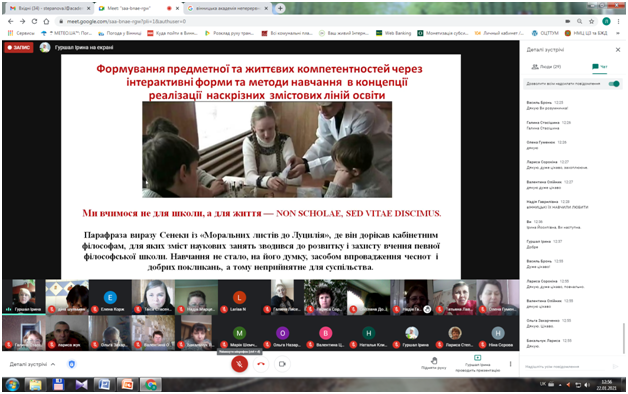Click the zoom magnifier icon in address bar

click(x=580, y=21)
